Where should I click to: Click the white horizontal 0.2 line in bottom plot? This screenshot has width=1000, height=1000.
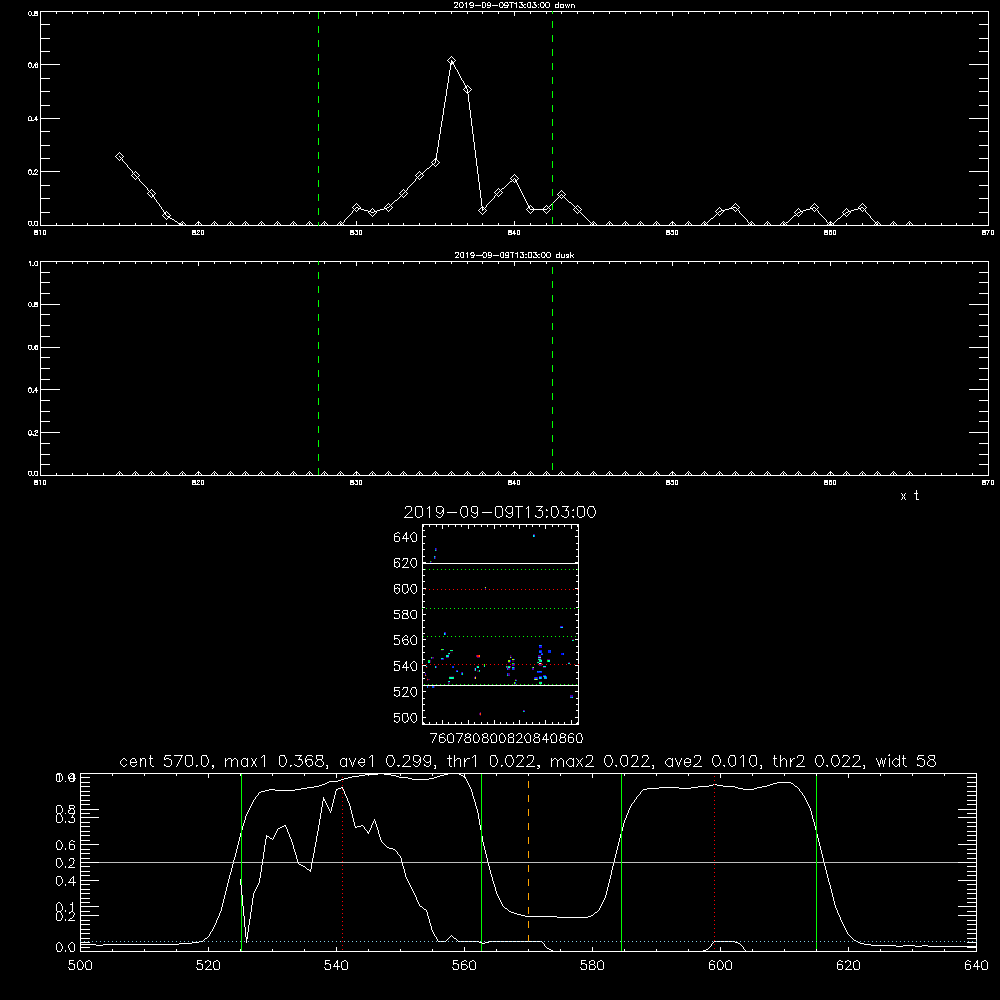pyautogui.click(x=528, y=862)
